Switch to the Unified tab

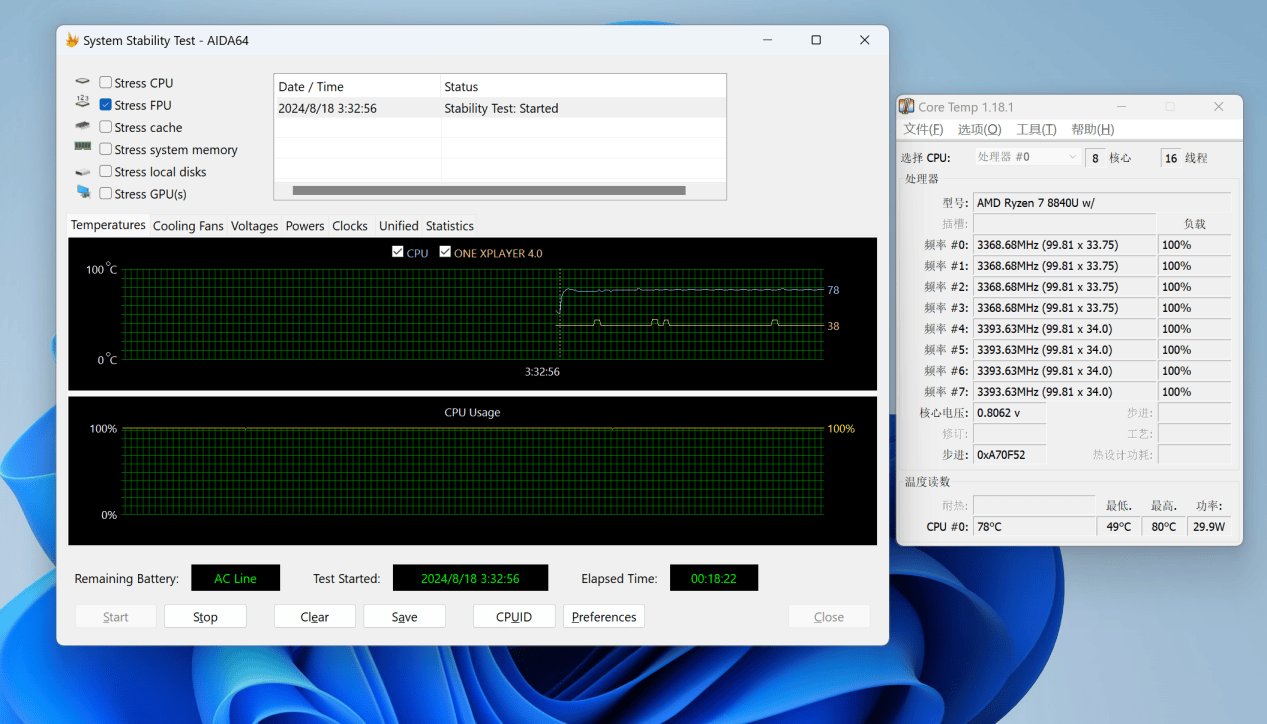click(x=399, y=226)
